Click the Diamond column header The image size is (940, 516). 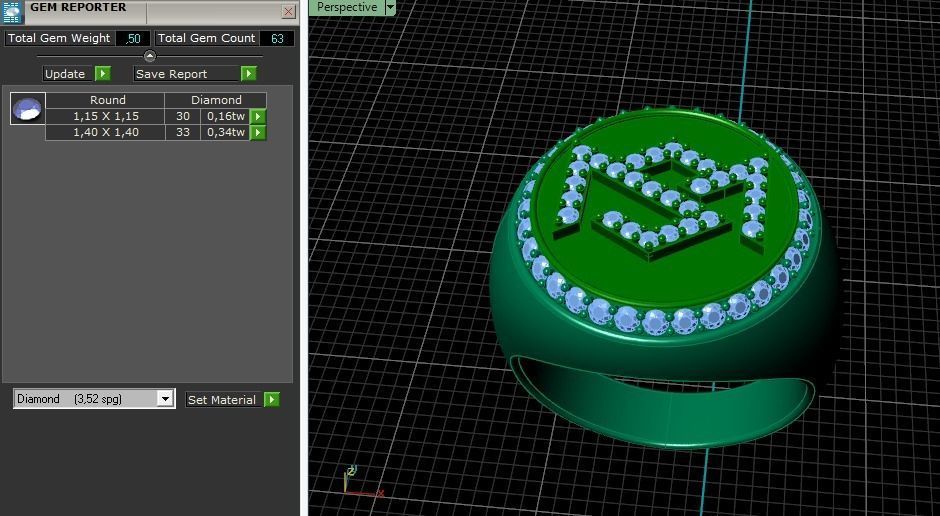(x=216, y=100)
